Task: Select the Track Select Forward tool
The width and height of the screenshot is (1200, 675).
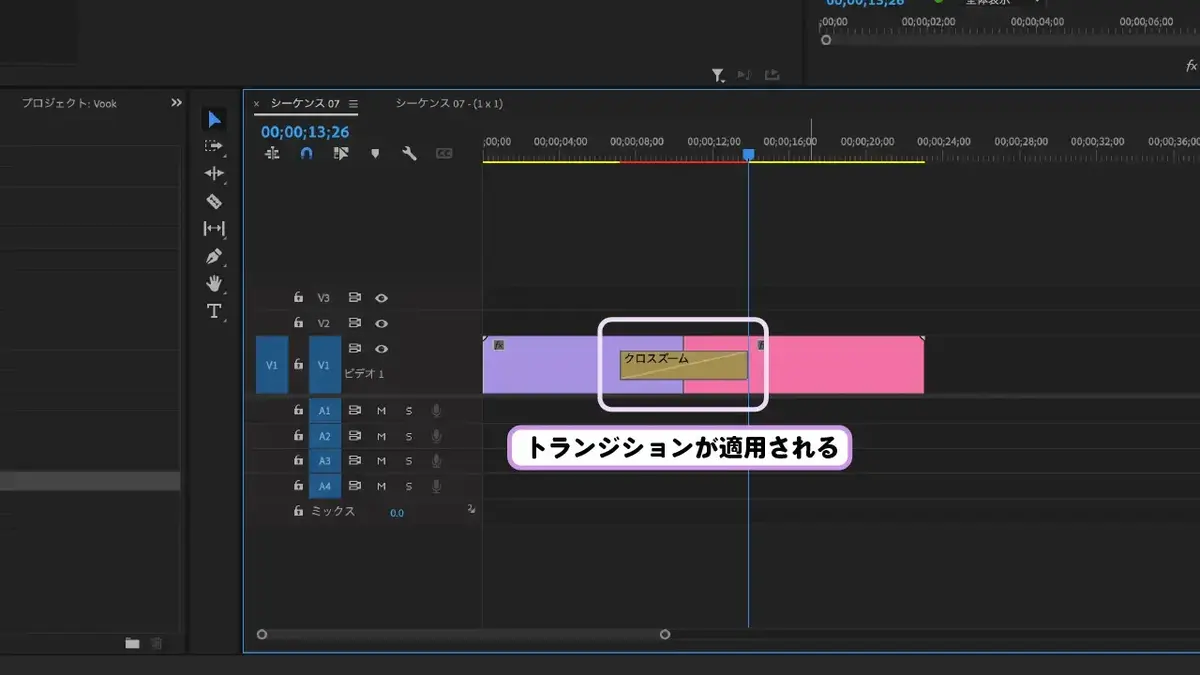Action: point(214,146)
